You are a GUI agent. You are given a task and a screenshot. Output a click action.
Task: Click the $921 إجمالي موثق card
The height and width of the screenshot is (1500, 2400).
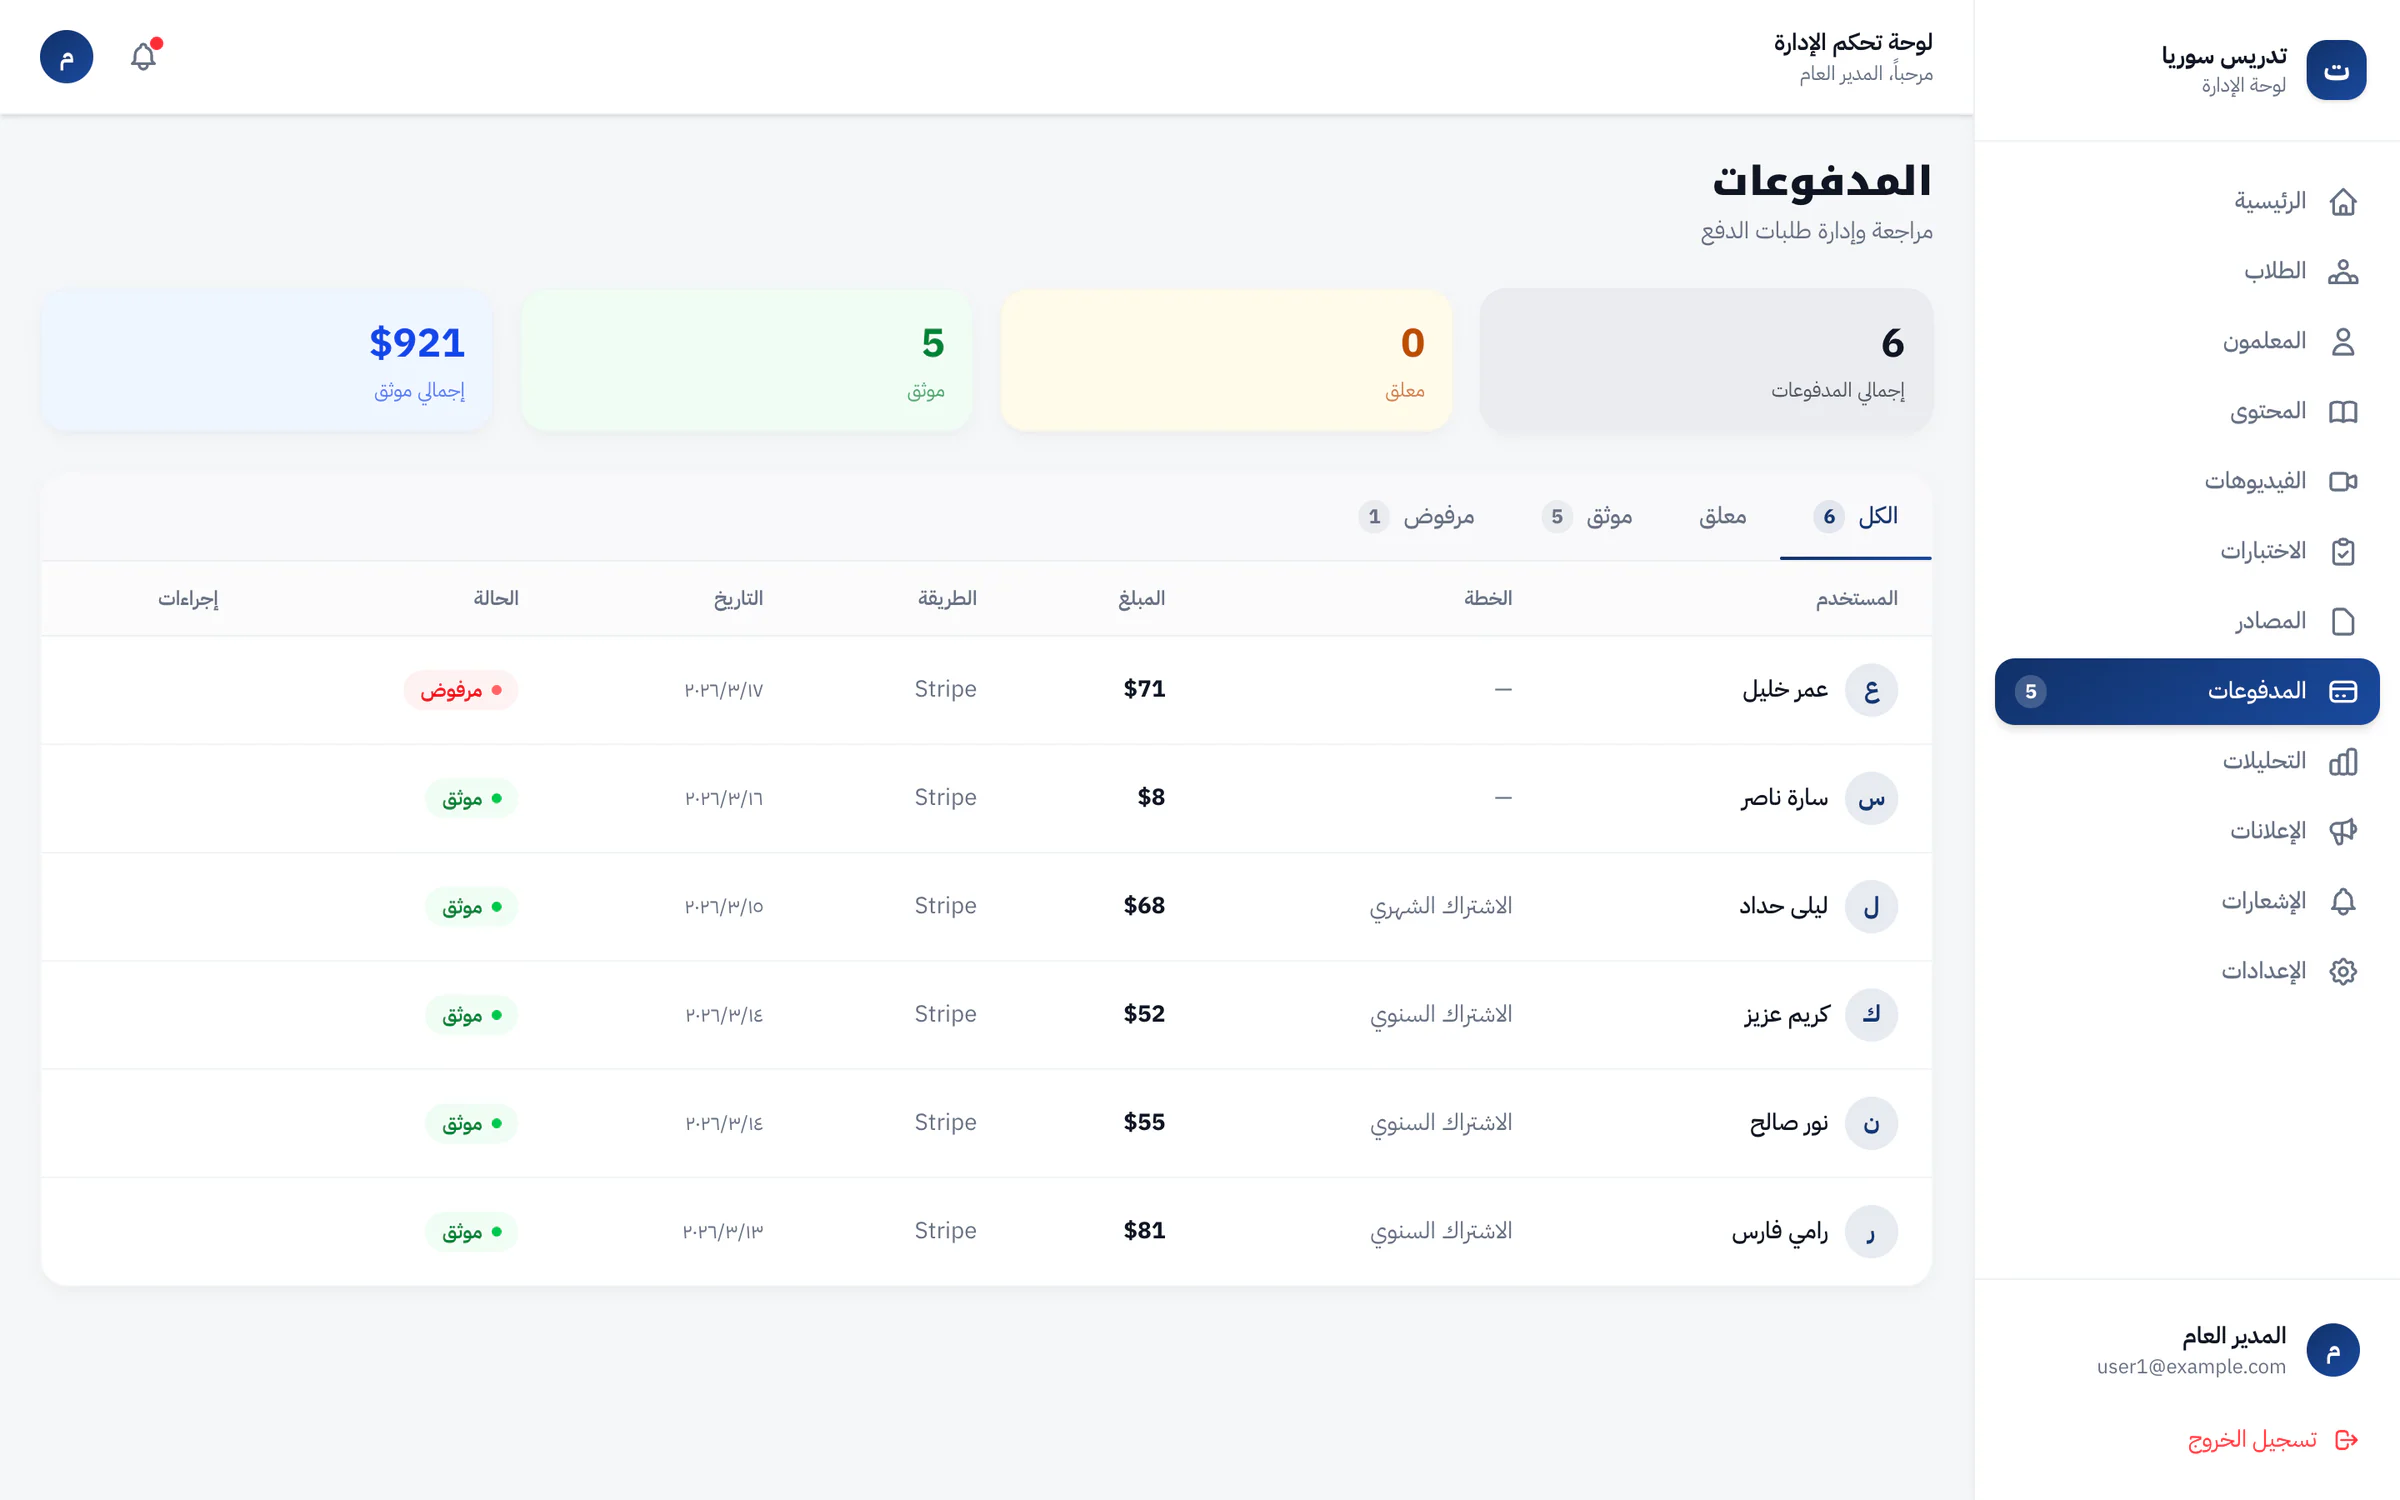coord(266,360)
